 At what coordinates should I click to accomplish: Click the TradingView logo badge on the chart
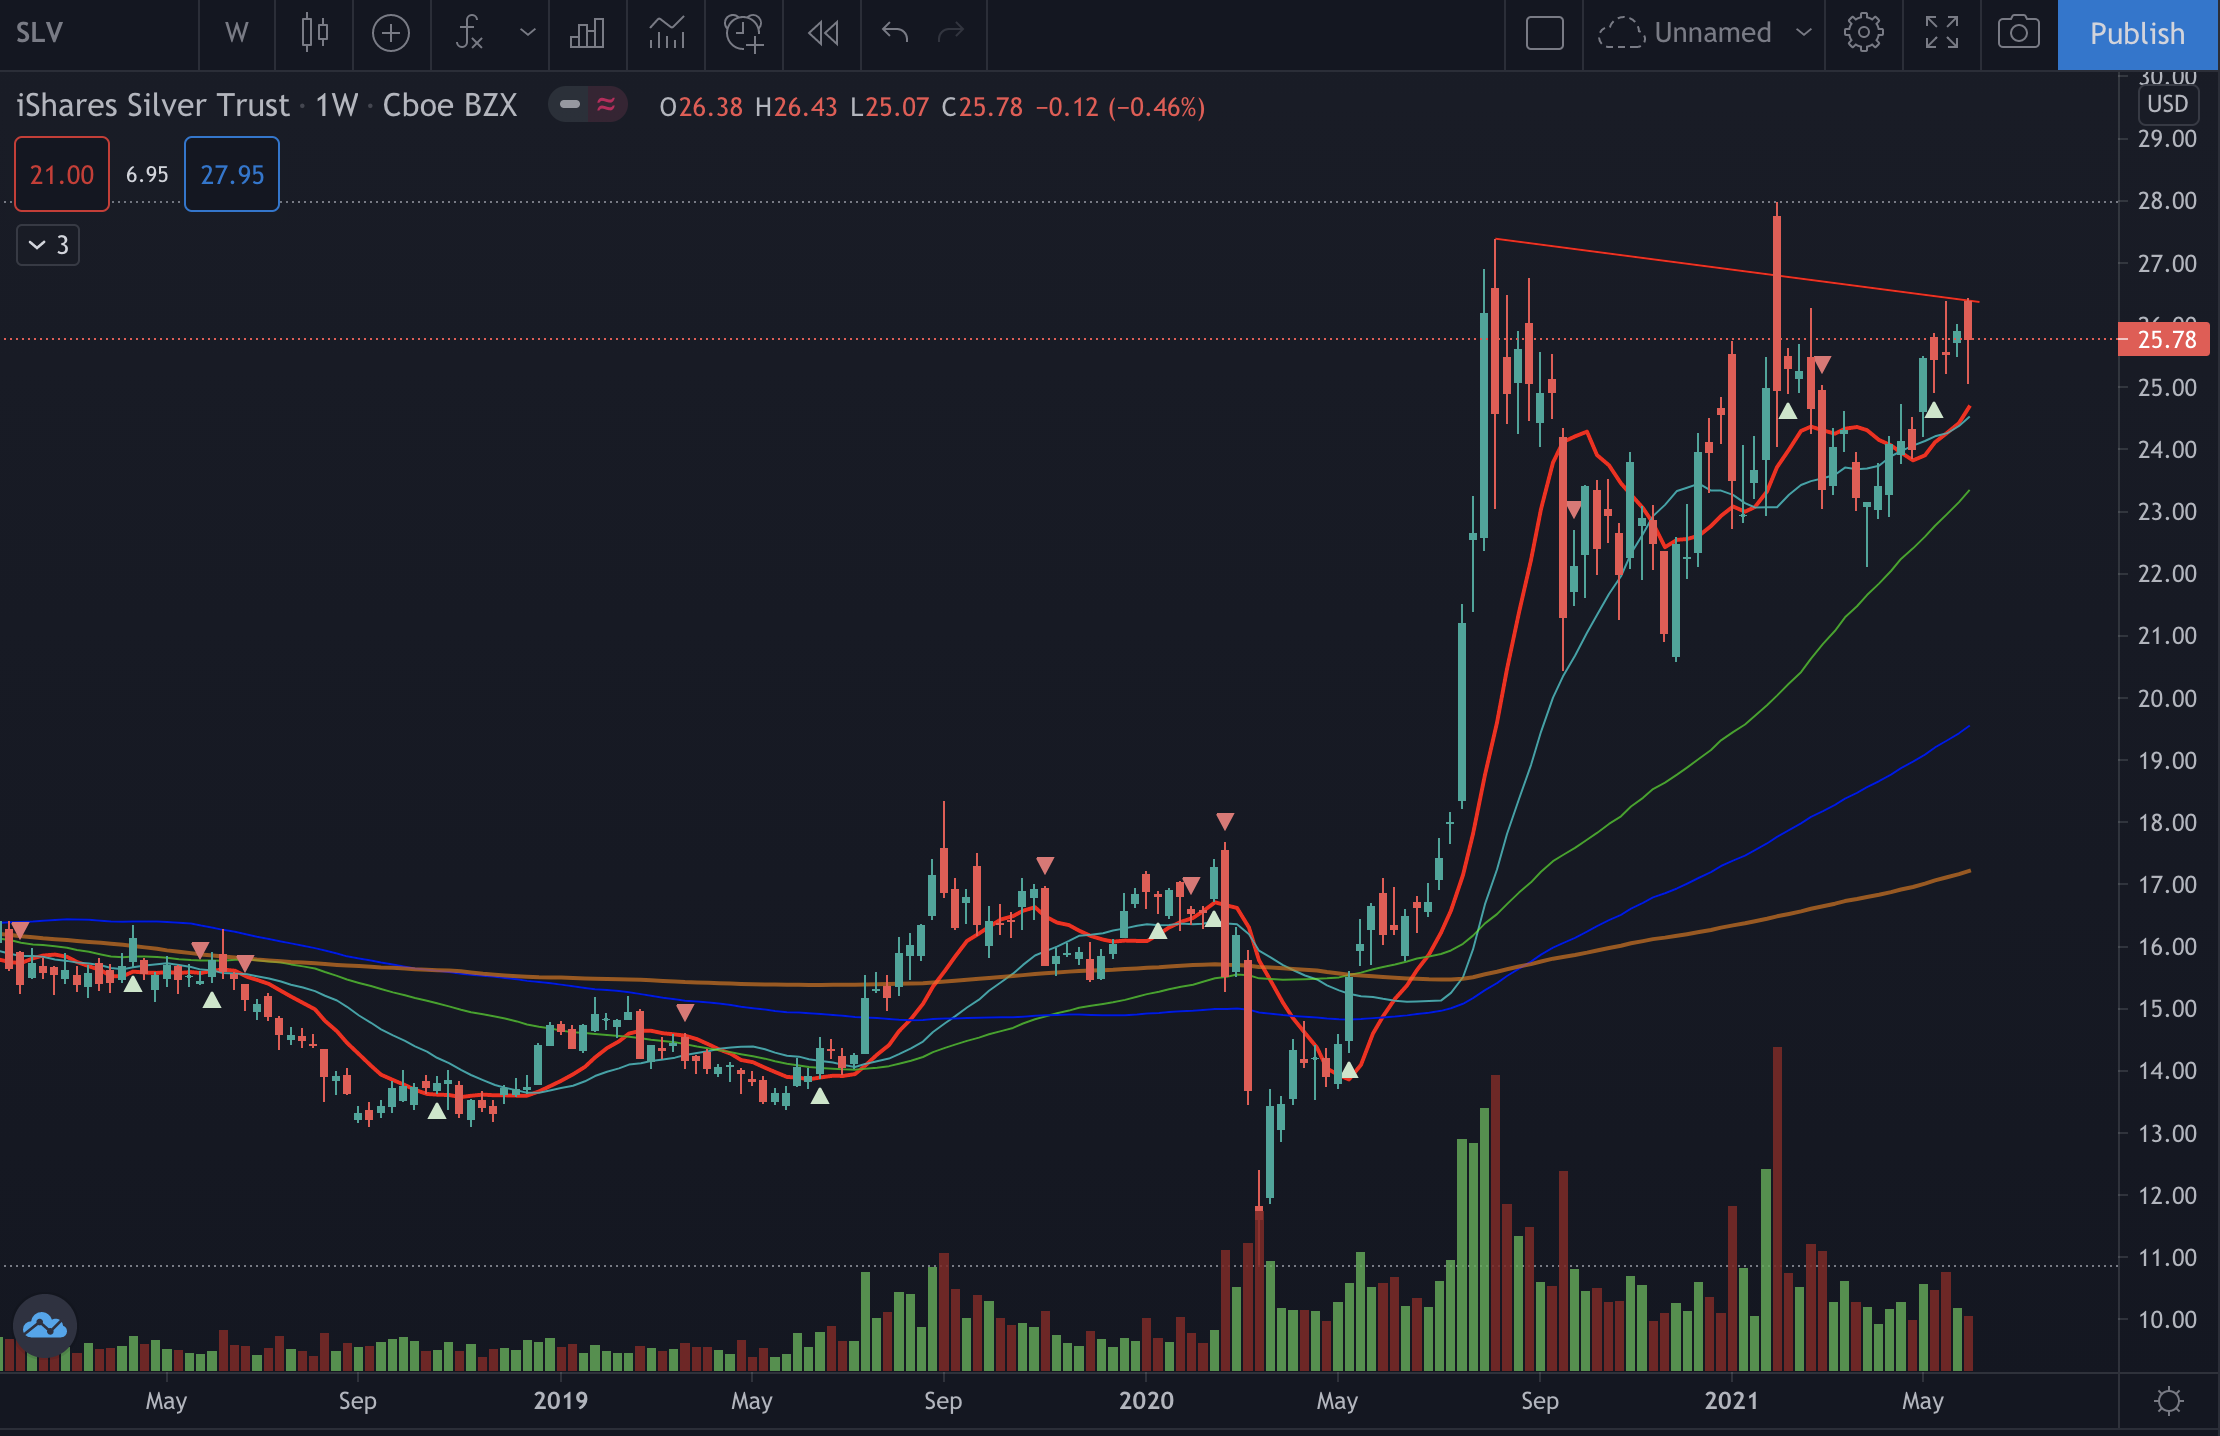45,1326
